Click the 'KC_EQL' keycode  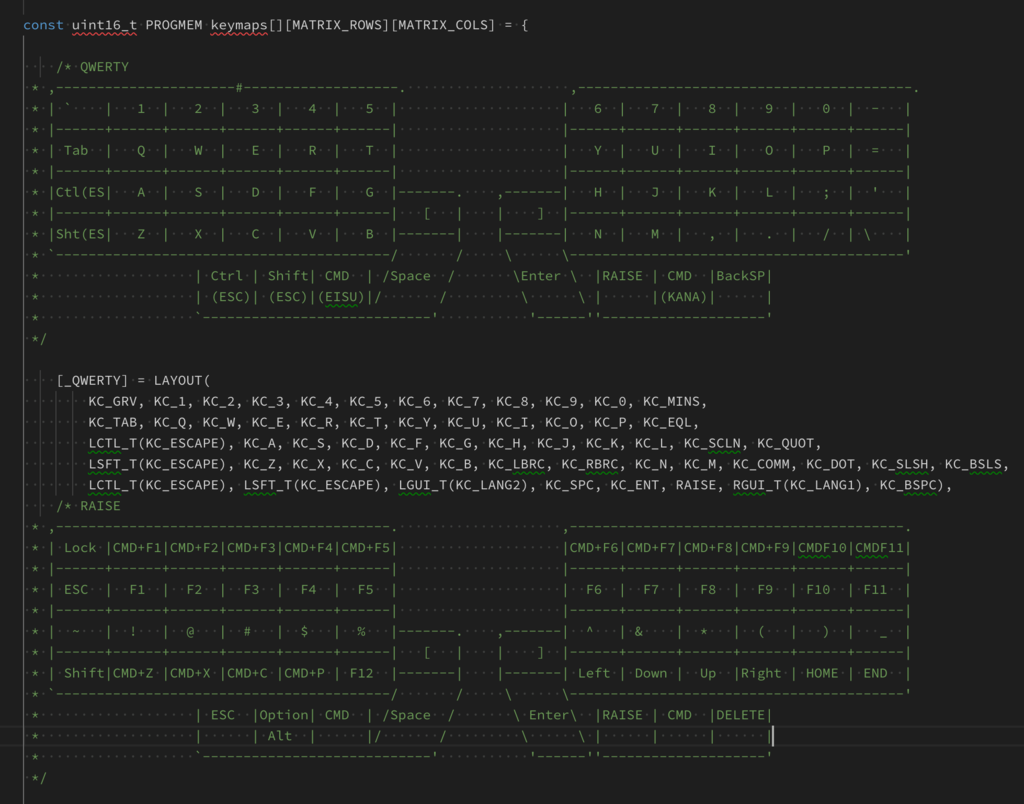click(x=667, y=422)
